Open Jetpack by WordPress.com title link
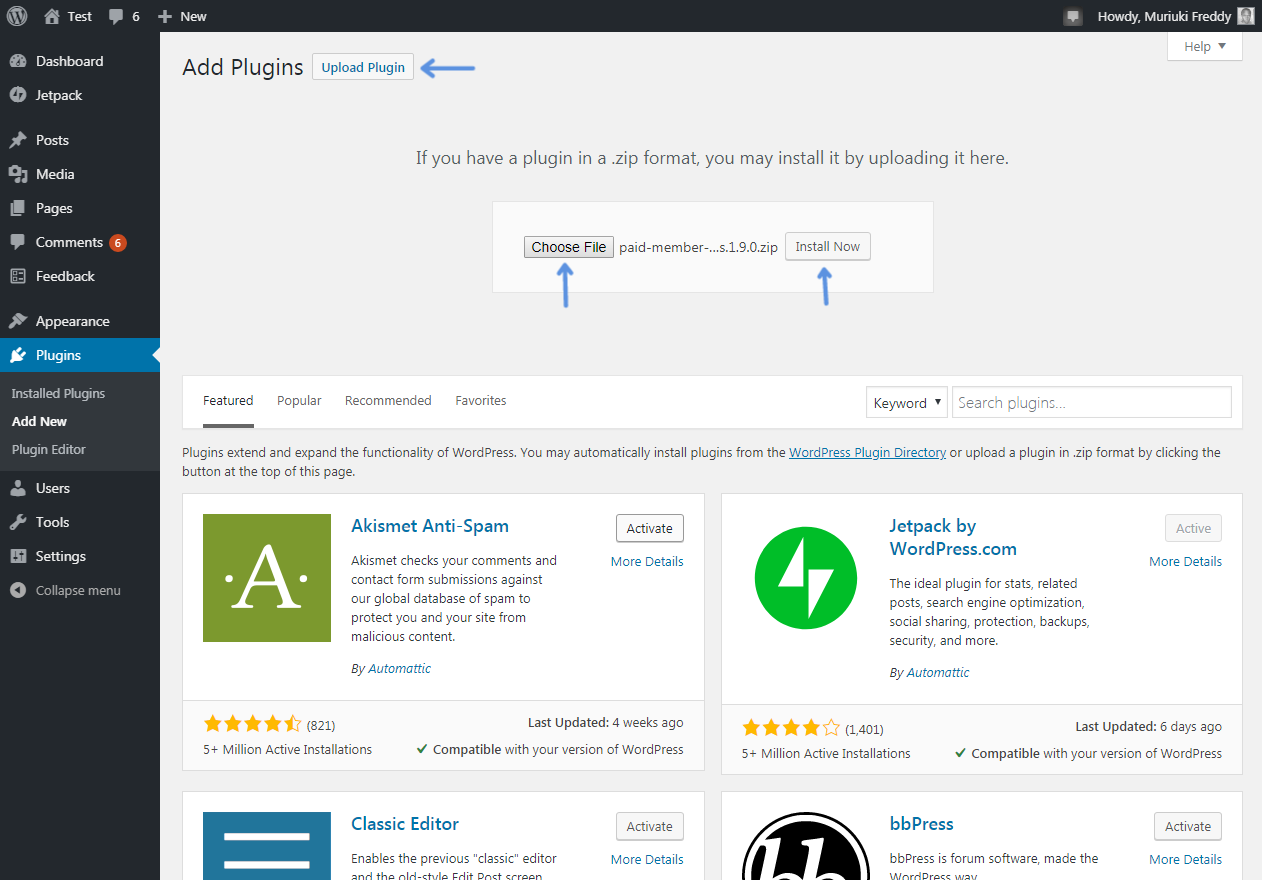Screen dimensions: 1262x880 coord(953,537)
